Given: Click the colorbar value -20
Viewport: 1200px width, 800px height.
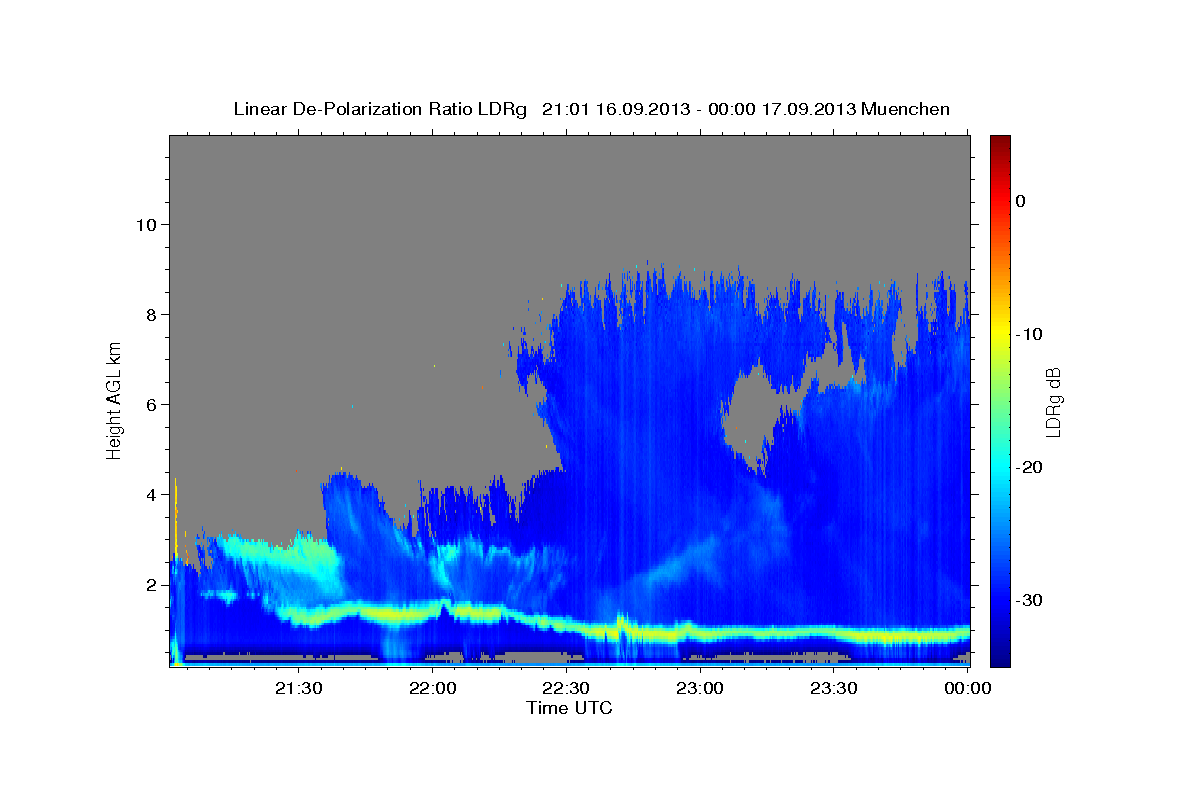Looking at the screenshot, I should (x=1028, y=467).
